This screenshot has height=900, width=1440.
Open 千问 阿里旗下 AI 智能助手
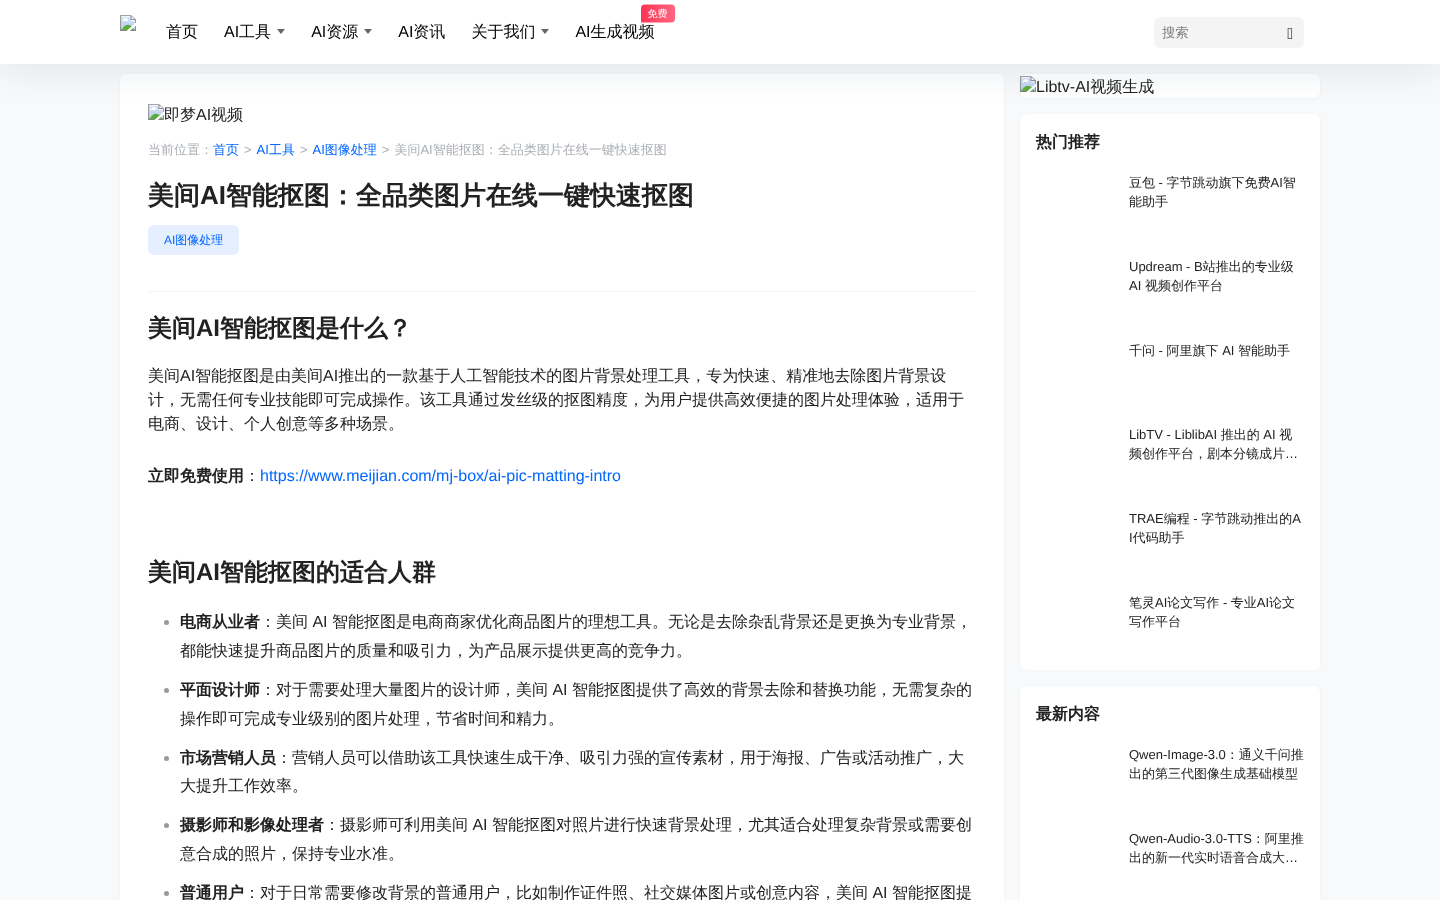(1209, 351)
